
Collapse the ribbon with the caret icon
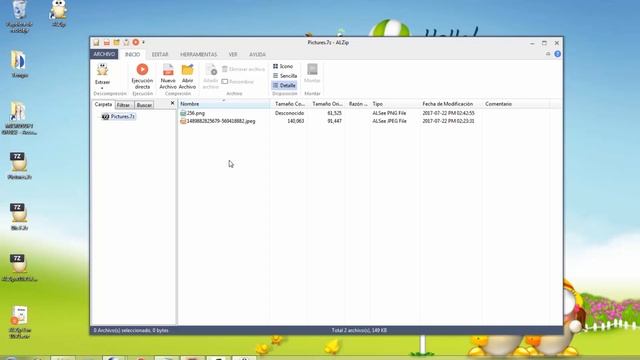click(x=548, y=54)
